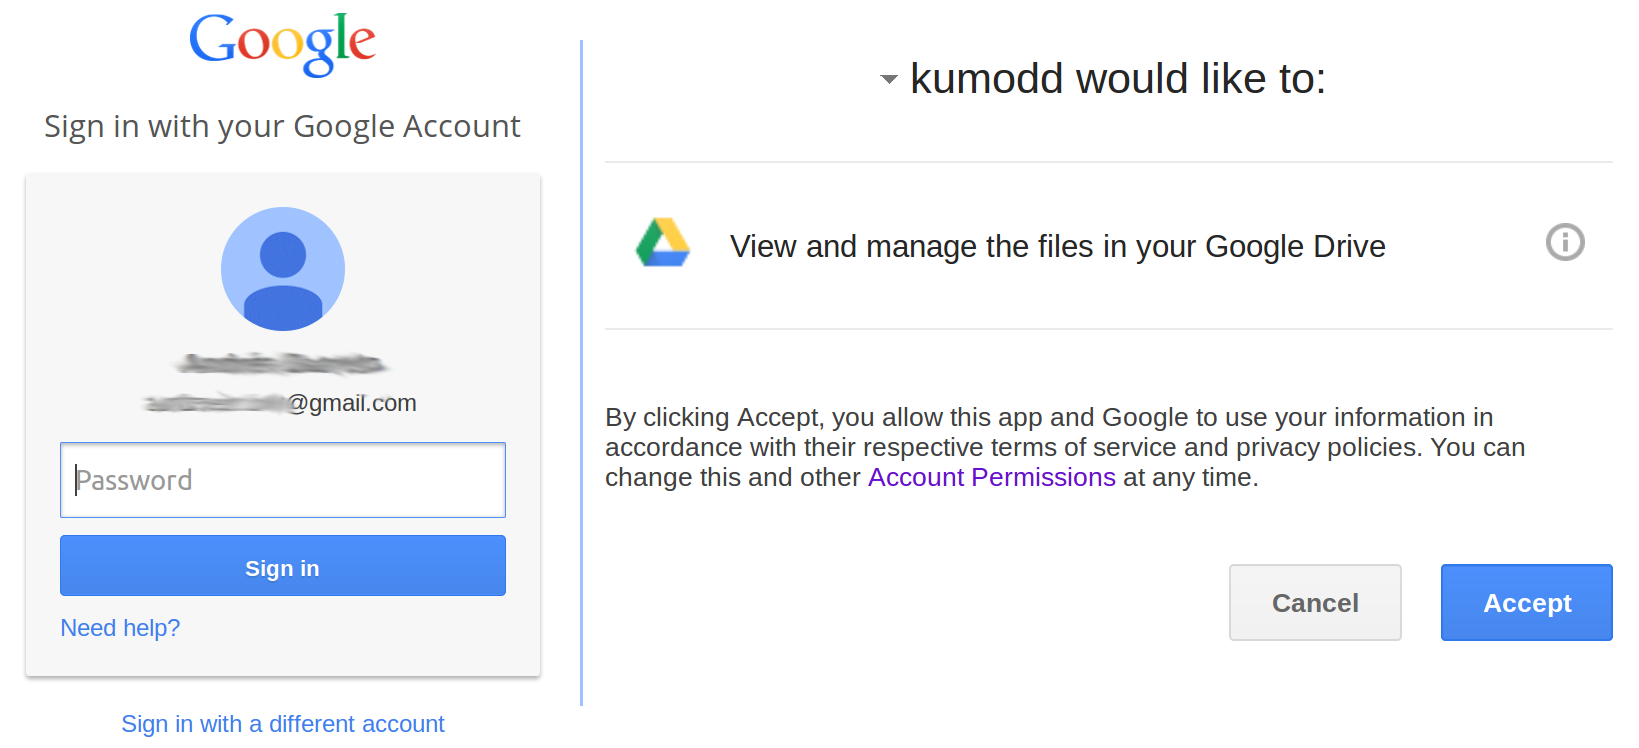Click the blurred account name under avatar
The image size is (1639, 748).
click(283, 362)
